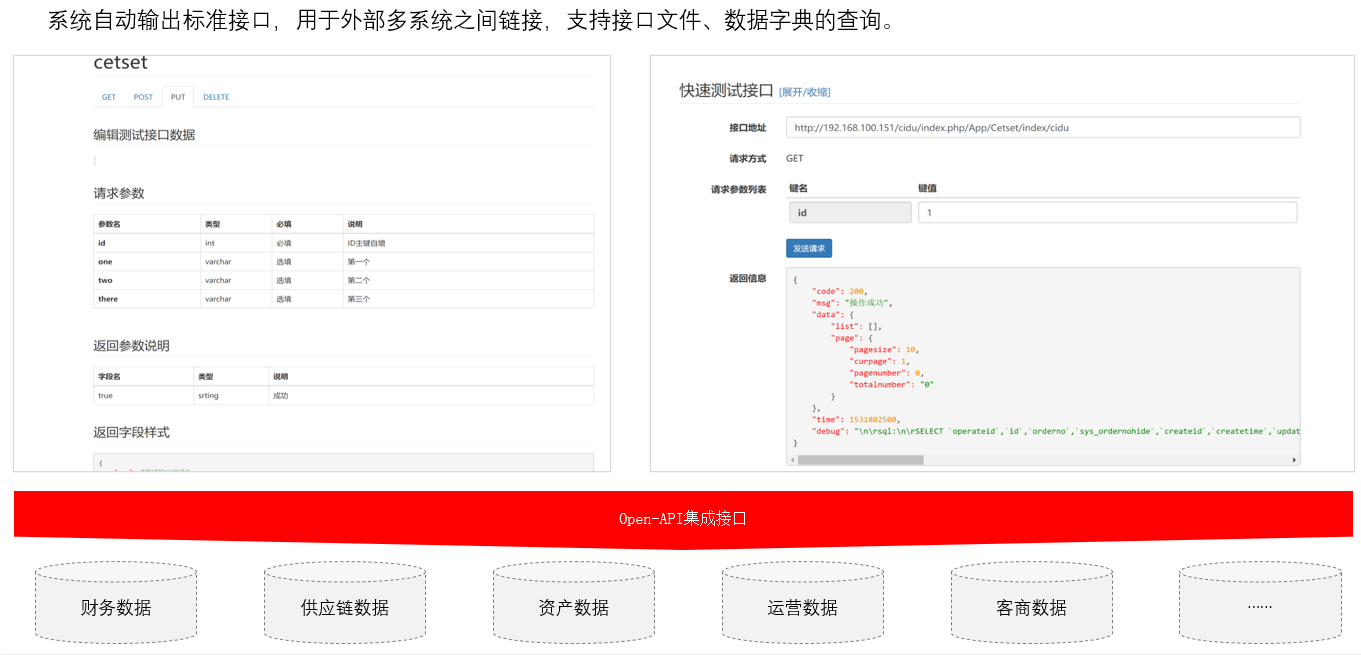Click the 键名 column header
The height and width of the screenshot is (655, 1361).
tap(798, 188)
